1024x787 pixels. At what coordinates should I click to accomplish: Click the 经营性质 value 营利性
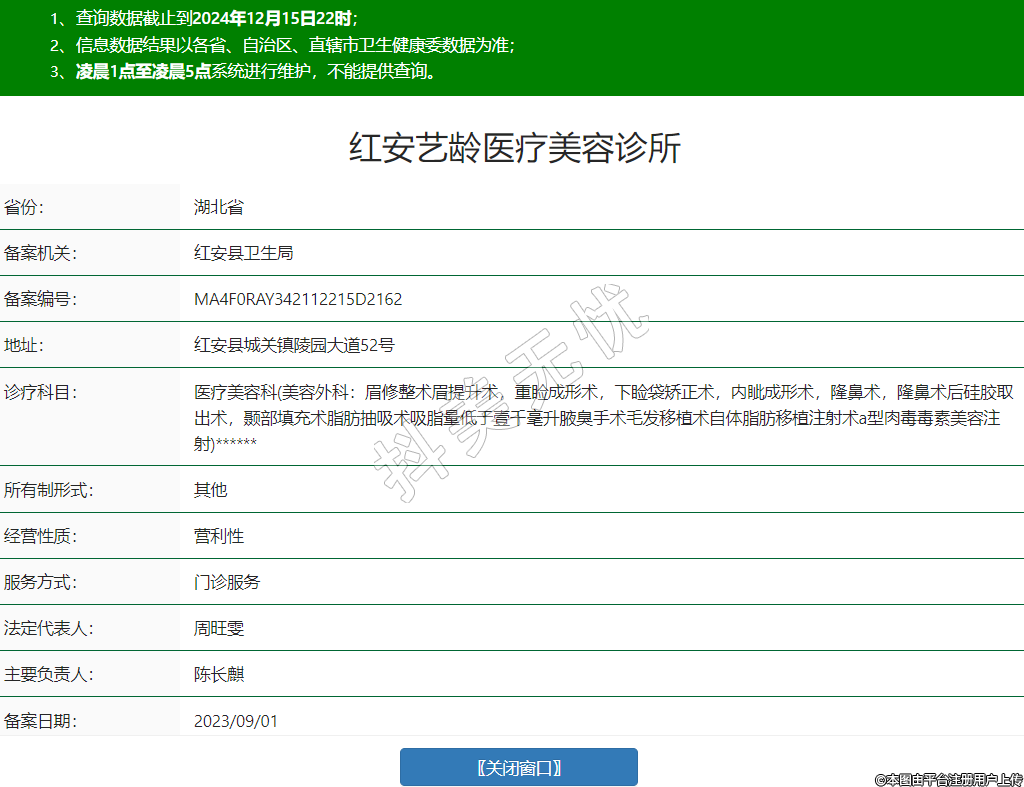[219, 536]
